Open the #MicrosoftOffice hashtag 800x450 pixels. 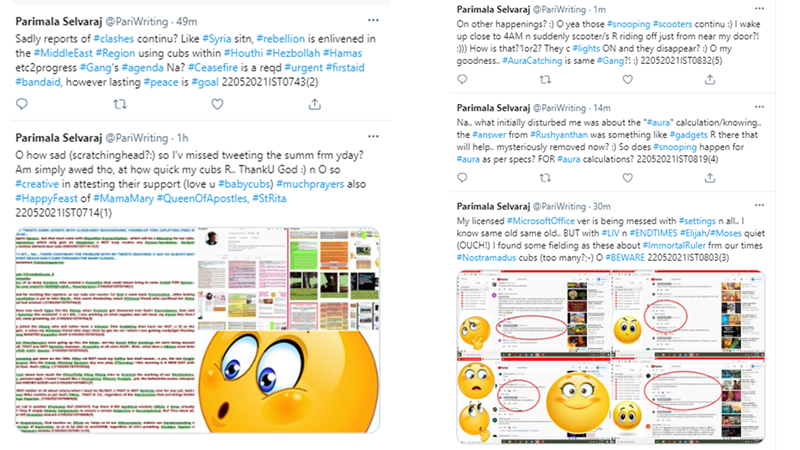(x=540, y=221)
